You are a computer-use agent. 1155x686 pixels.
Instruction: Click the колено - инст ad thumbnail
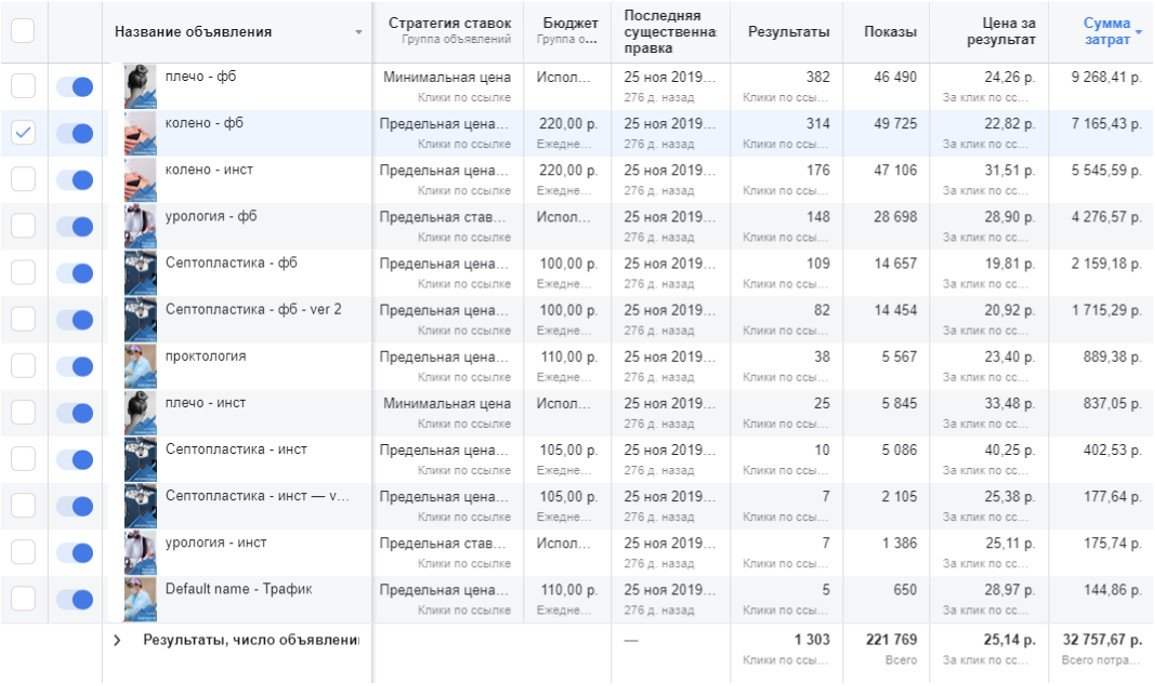coord(140,179)
